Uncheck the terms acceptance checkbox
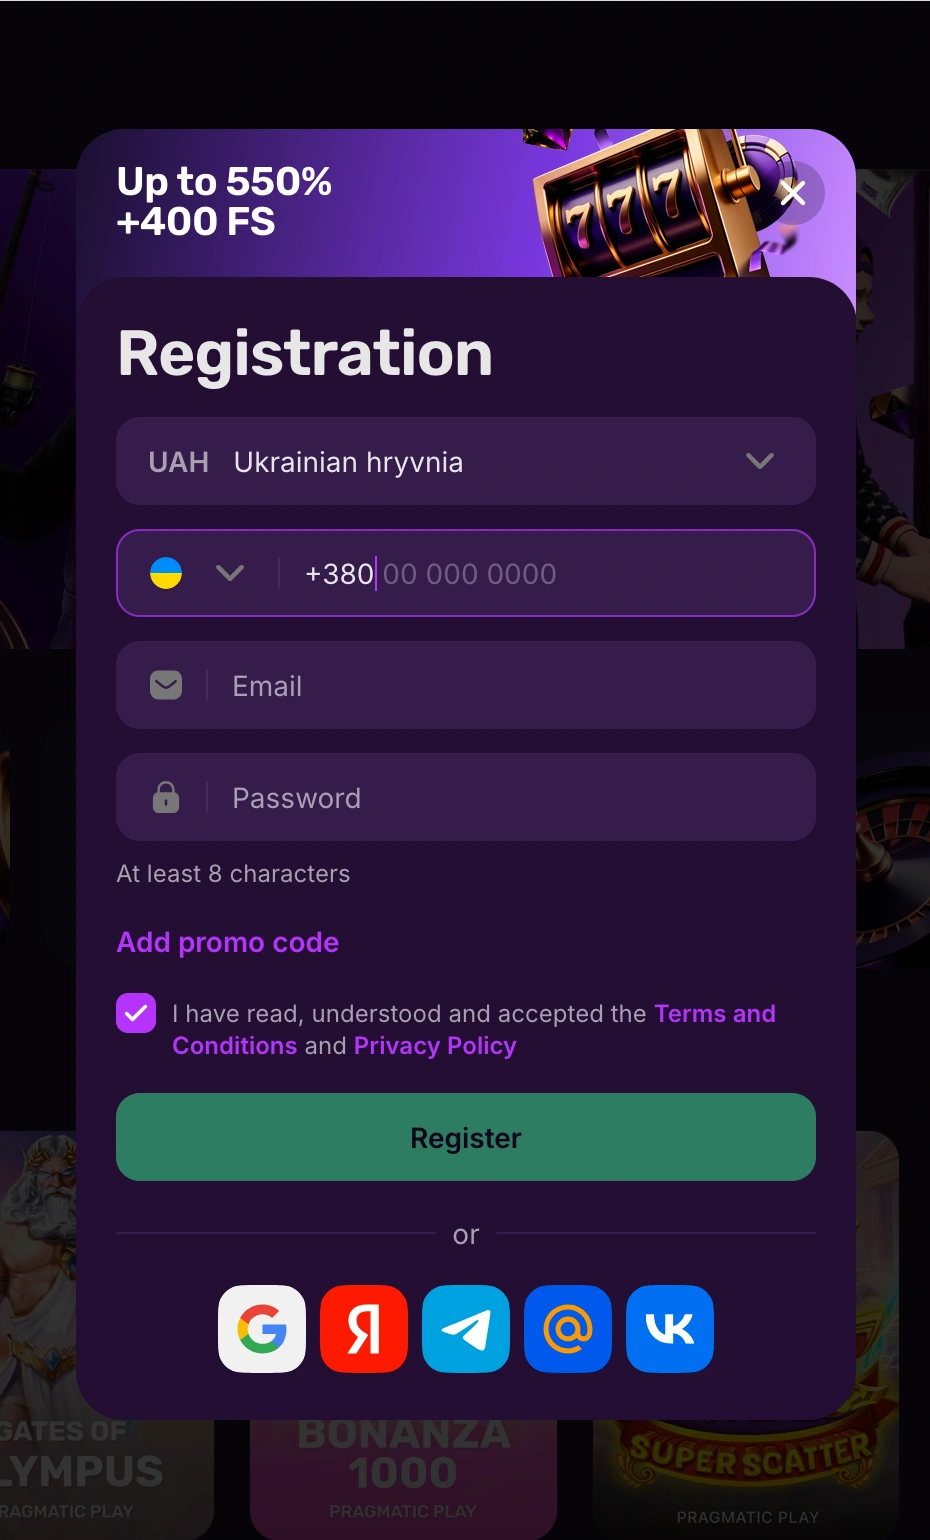 coord(136,1013)
